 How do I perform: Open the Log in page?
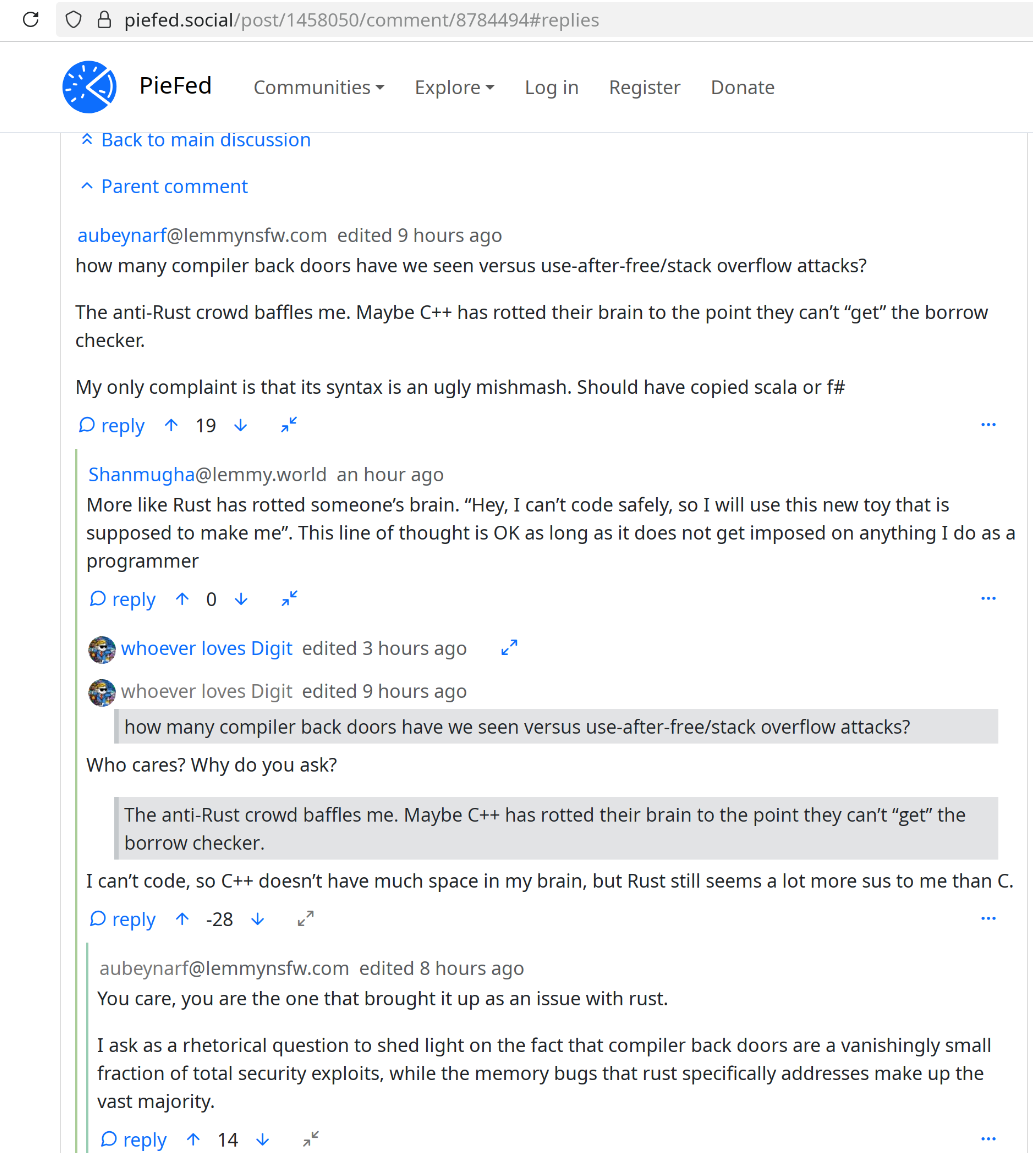tap(551, 87)
